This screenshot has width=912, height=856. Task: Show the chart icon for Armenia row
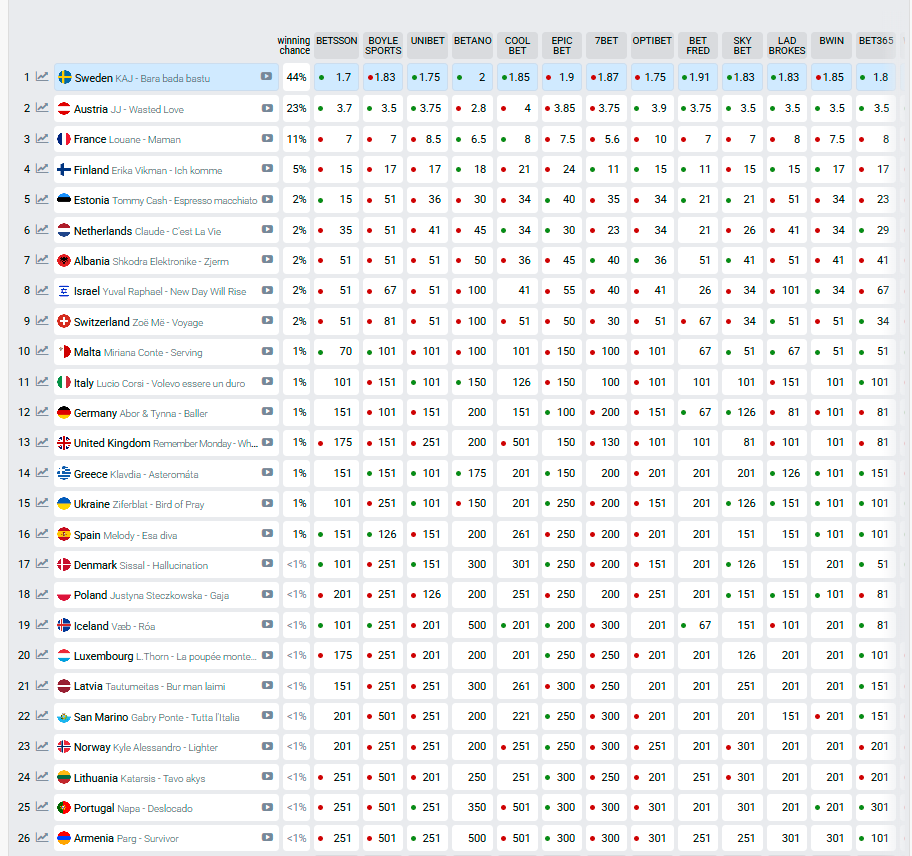click(x=42, y=837)
